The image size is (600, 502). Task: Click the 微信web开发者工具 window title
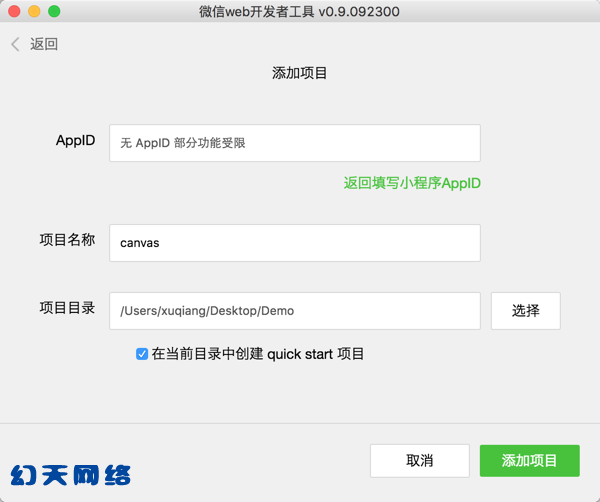[x=299, y=11]
